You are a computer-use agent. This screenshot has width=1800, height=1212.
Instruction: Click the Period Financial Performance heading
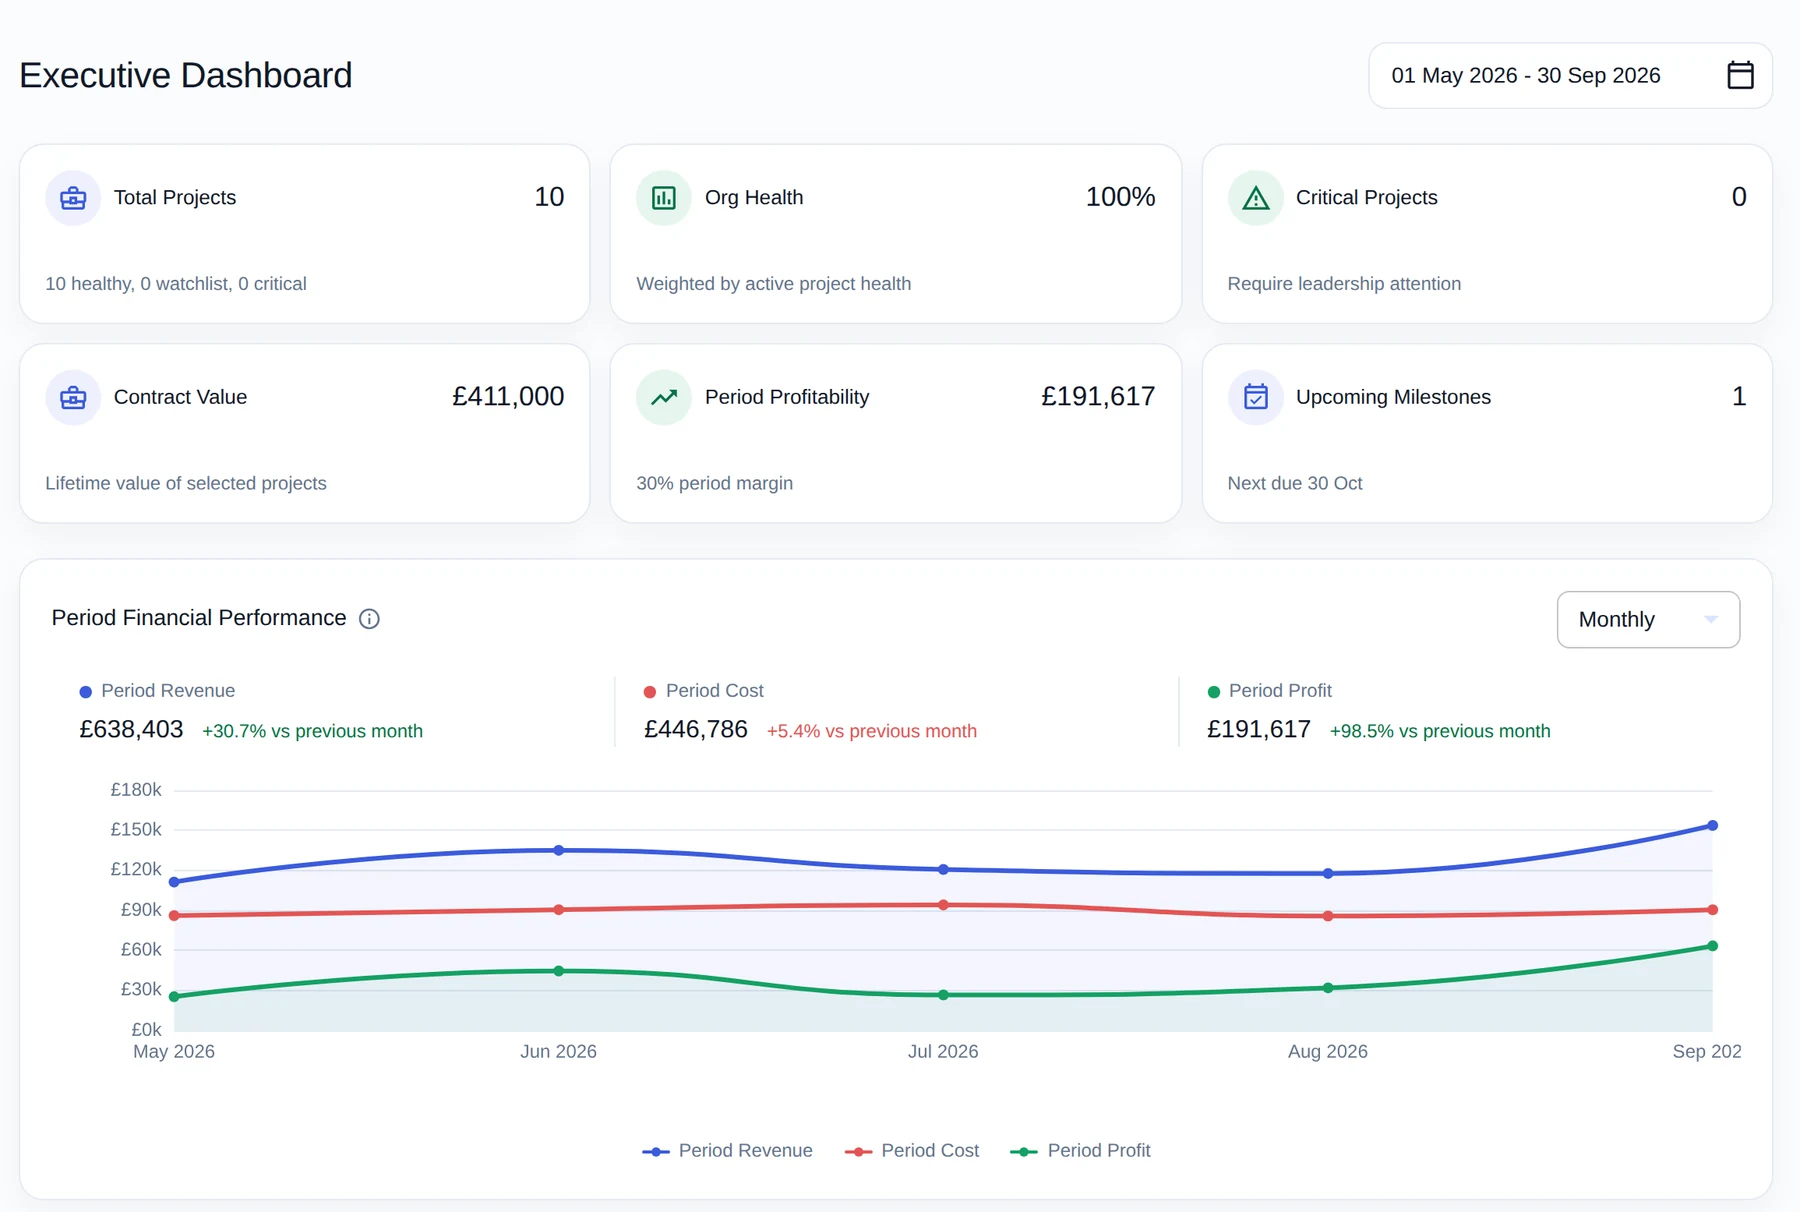pyautogui.click(x=199, y=618)
